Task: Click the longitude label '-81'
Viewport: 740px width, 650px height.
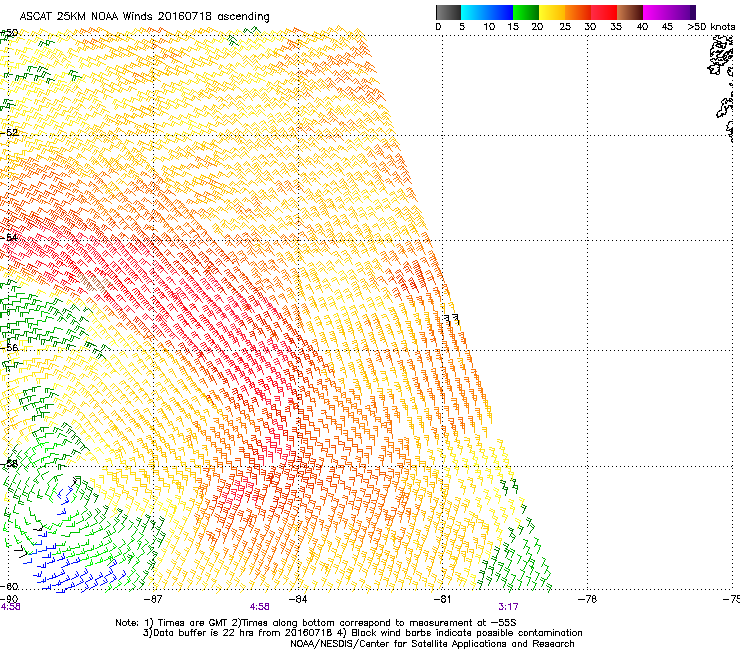Action: pos(442,599)
